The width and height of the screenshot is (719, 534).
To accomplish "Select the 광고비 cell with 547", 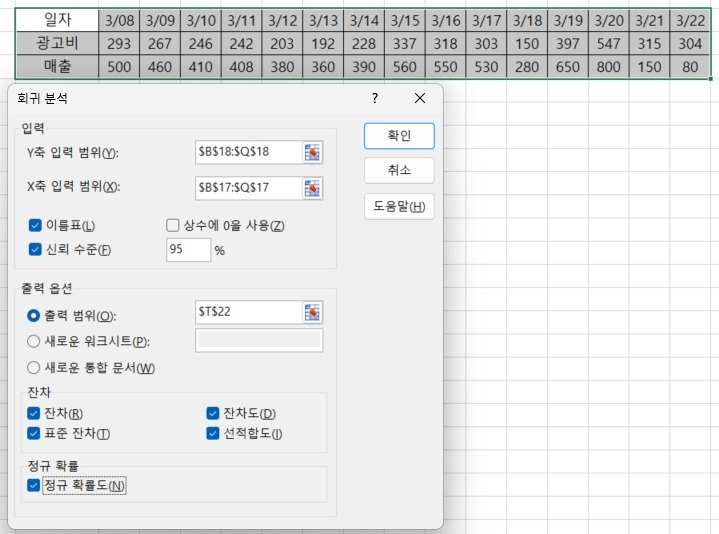I will tap(608, 44).
